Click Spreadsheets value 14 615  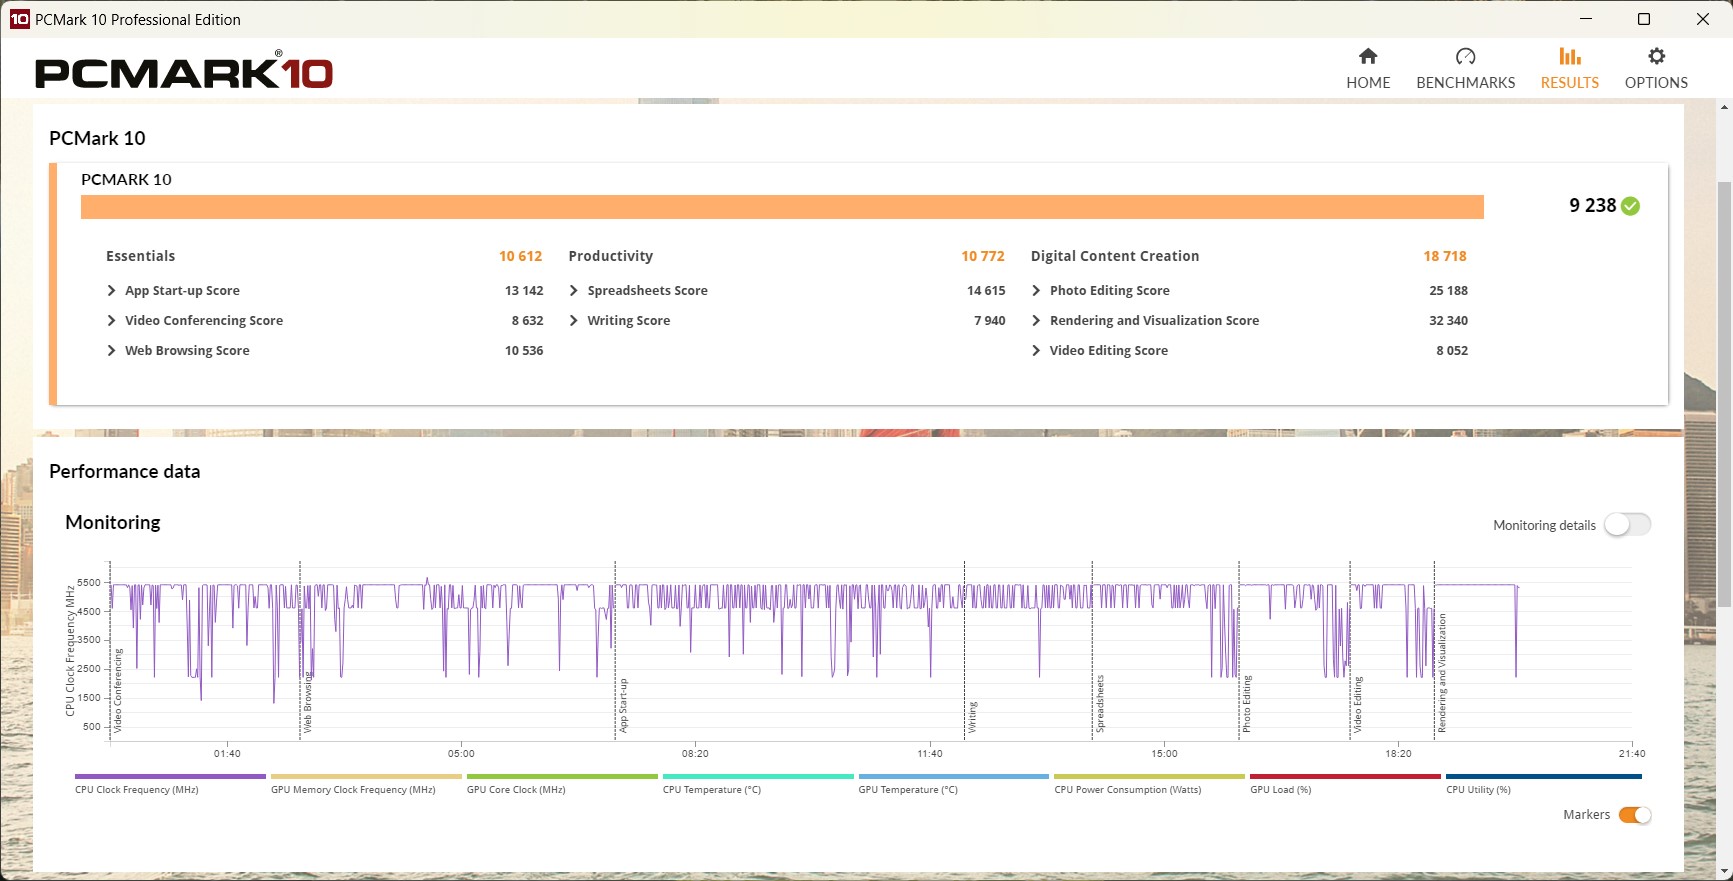pyautogui.click(x=986, y=291)
